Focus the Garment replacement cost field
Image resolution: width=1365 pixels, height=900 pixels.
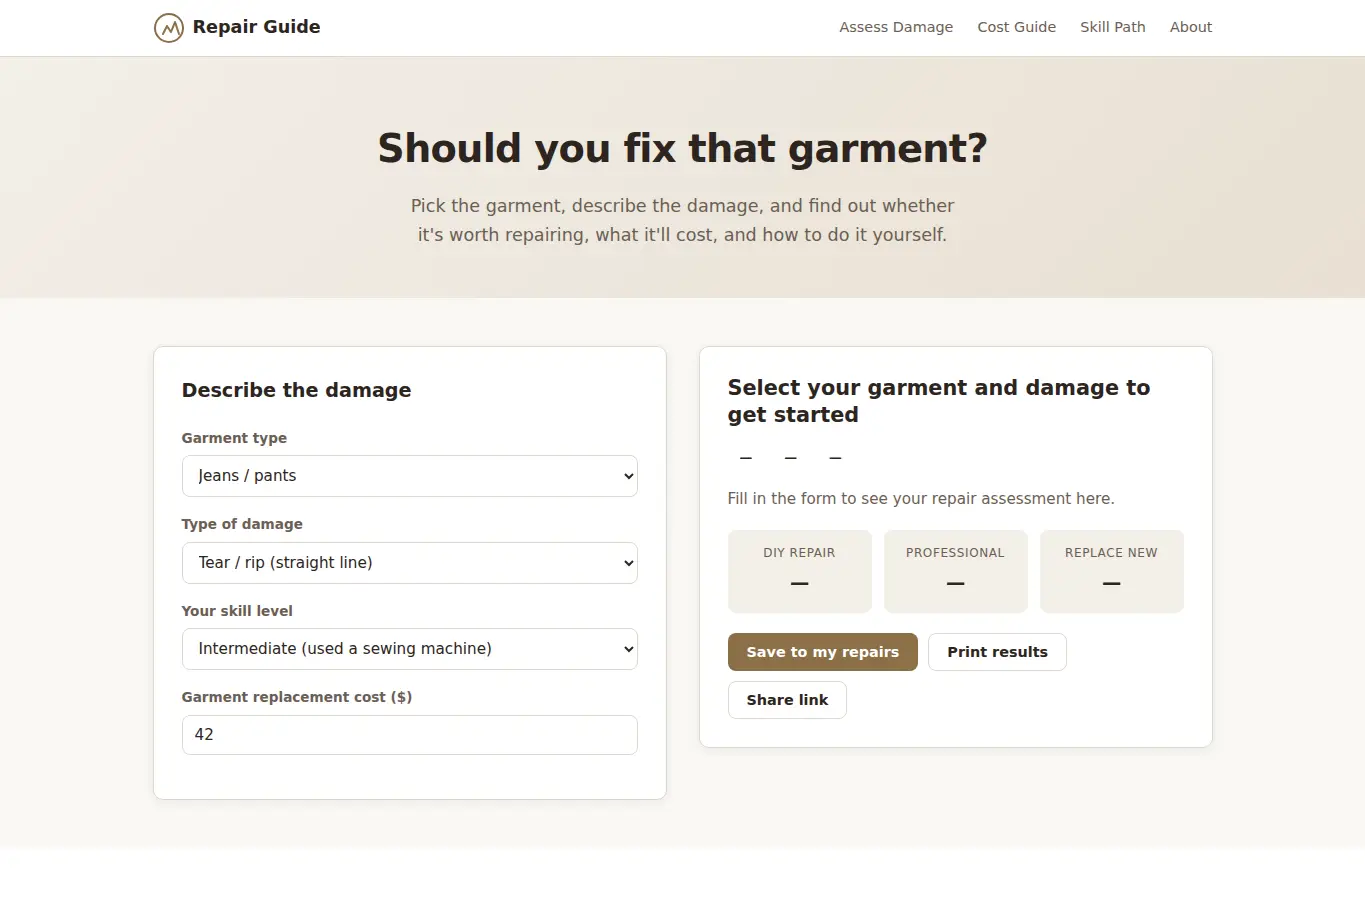(410, 735)
